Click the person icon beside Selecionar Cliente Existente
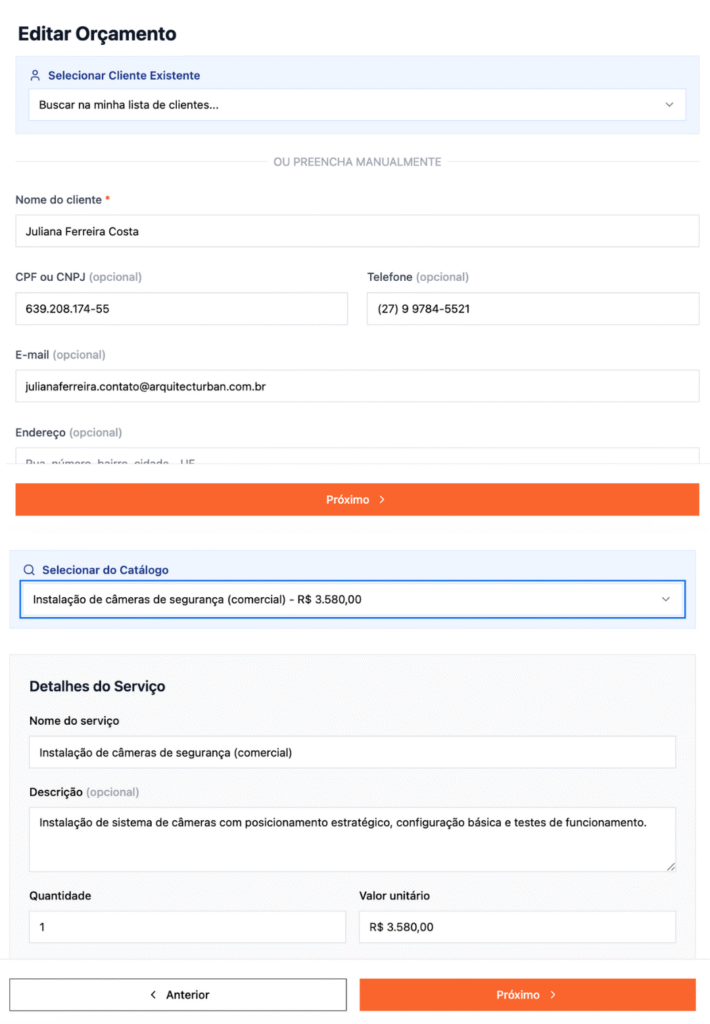Viewport: 710px width, 1024px height. (35, 75)
